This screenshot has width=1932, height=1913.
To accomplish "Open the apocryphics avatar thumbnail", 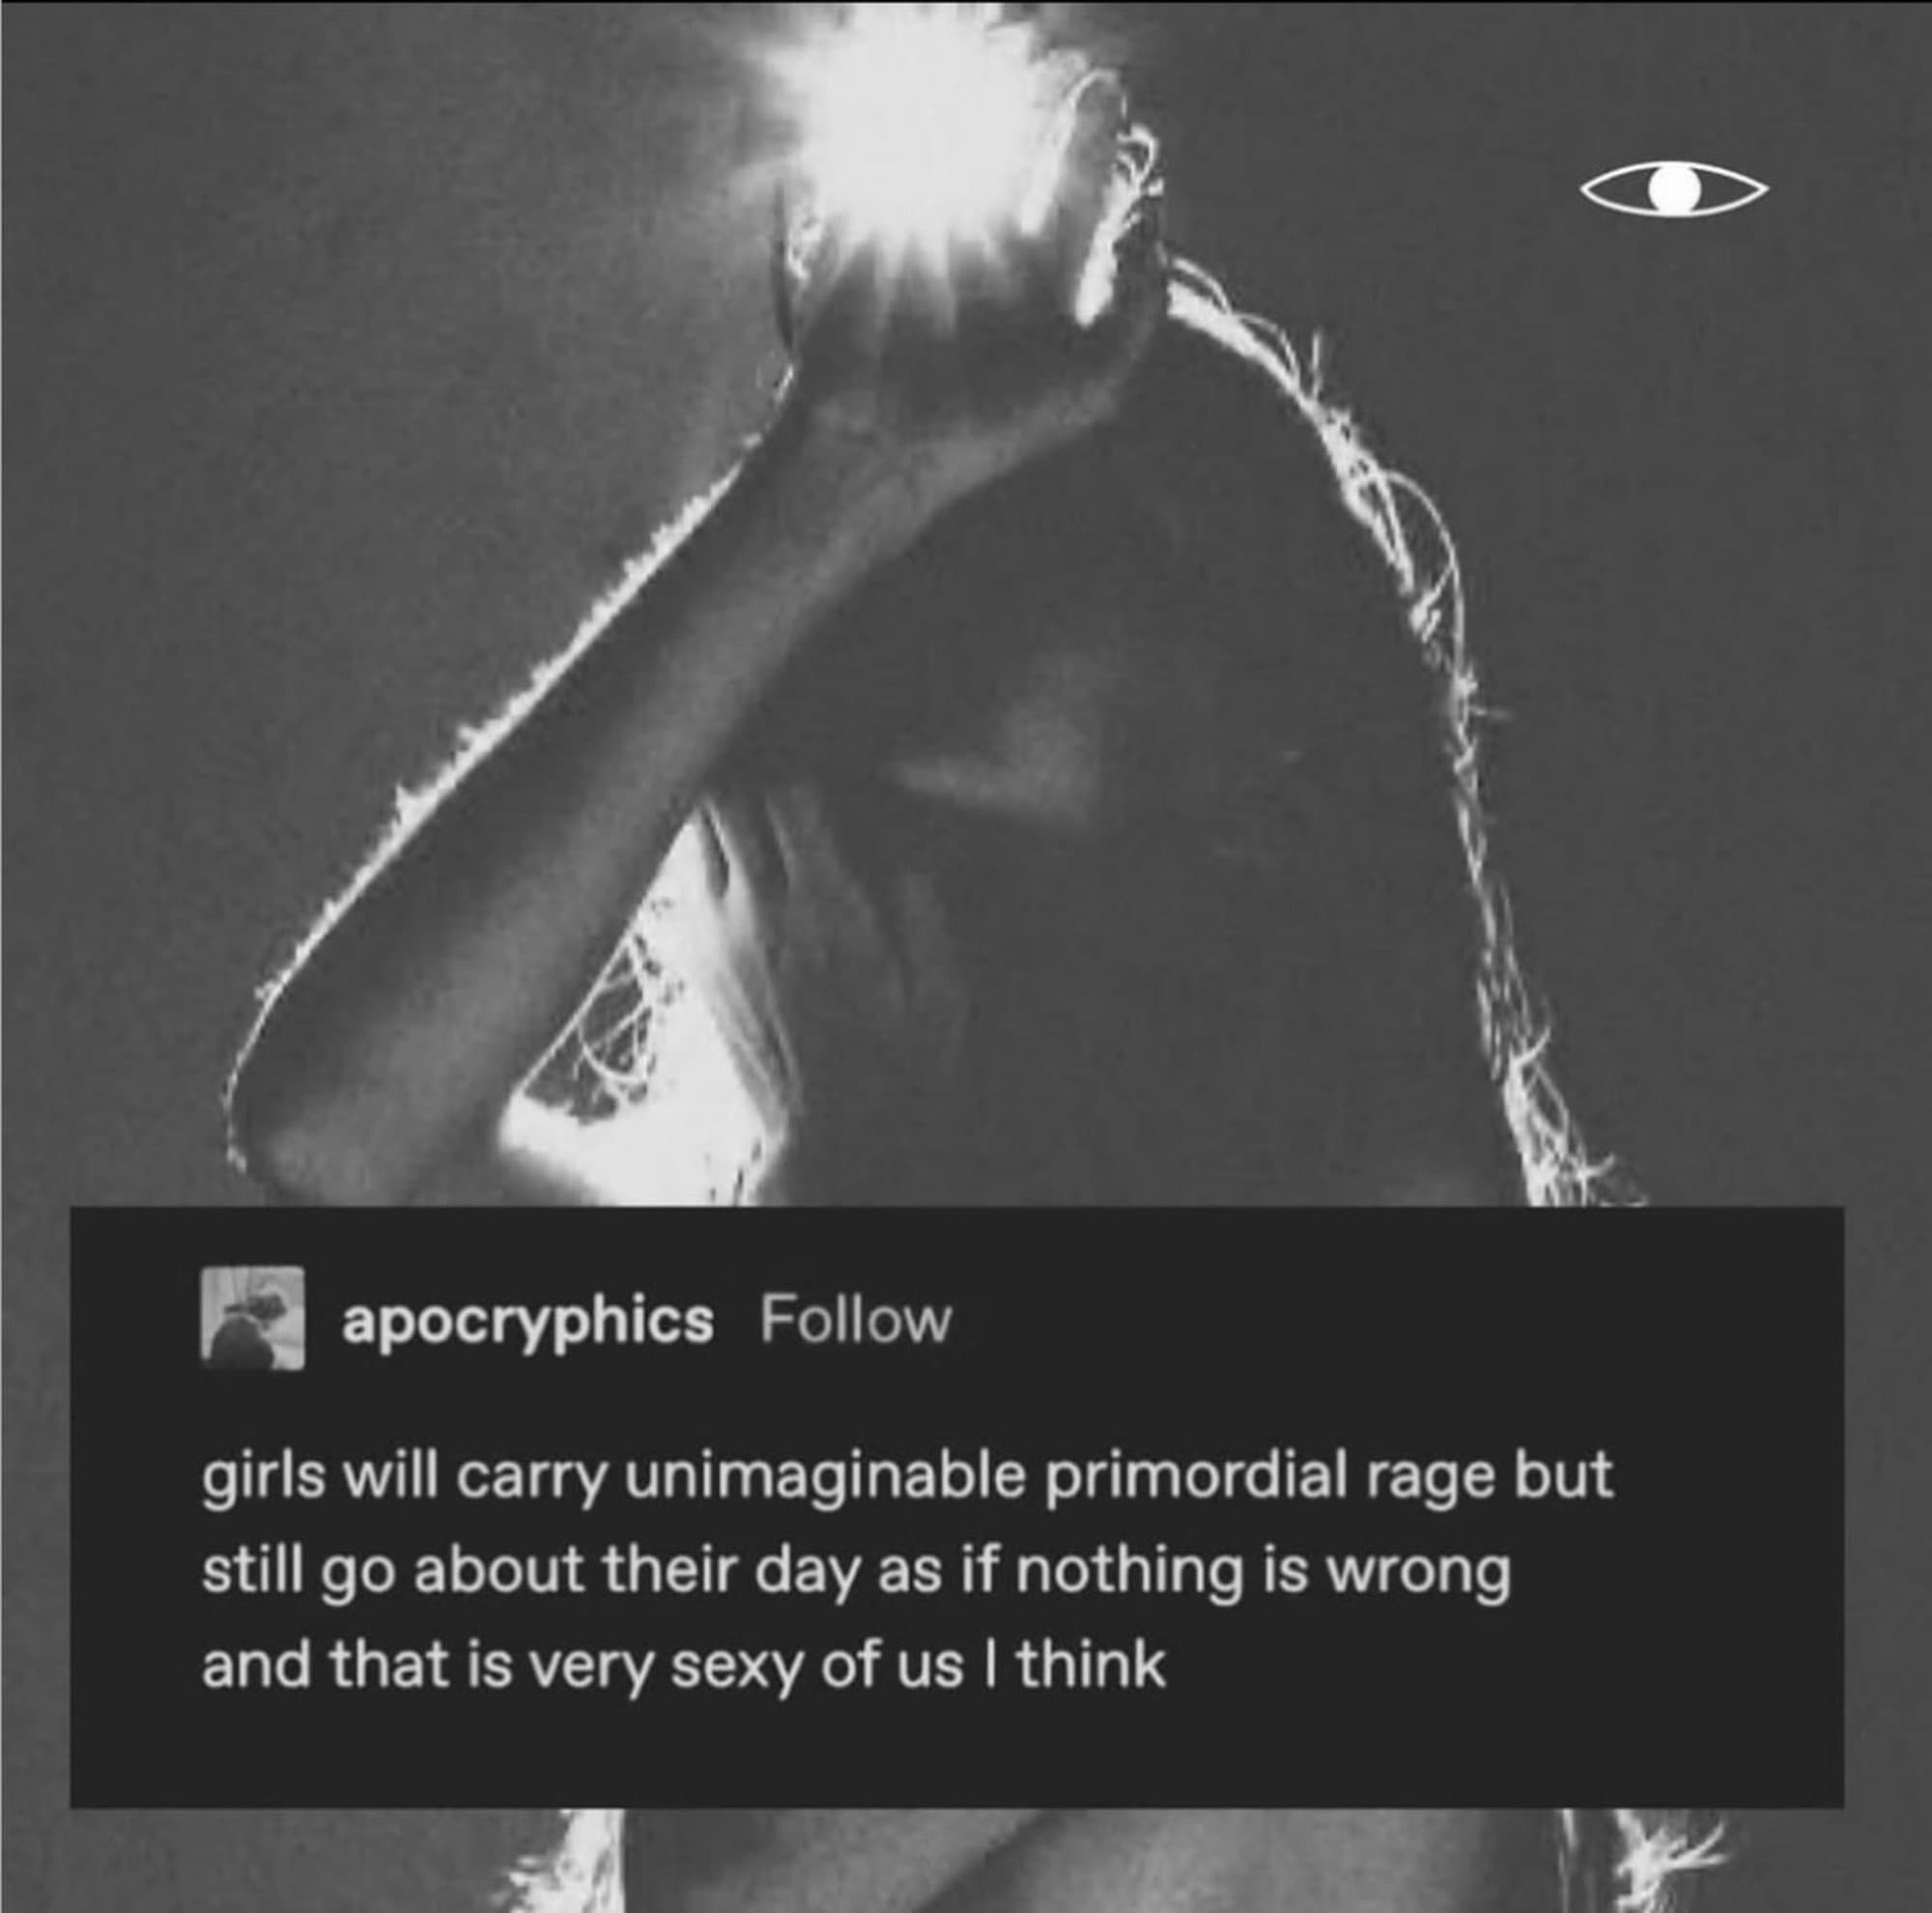I will pos(252,1318).
